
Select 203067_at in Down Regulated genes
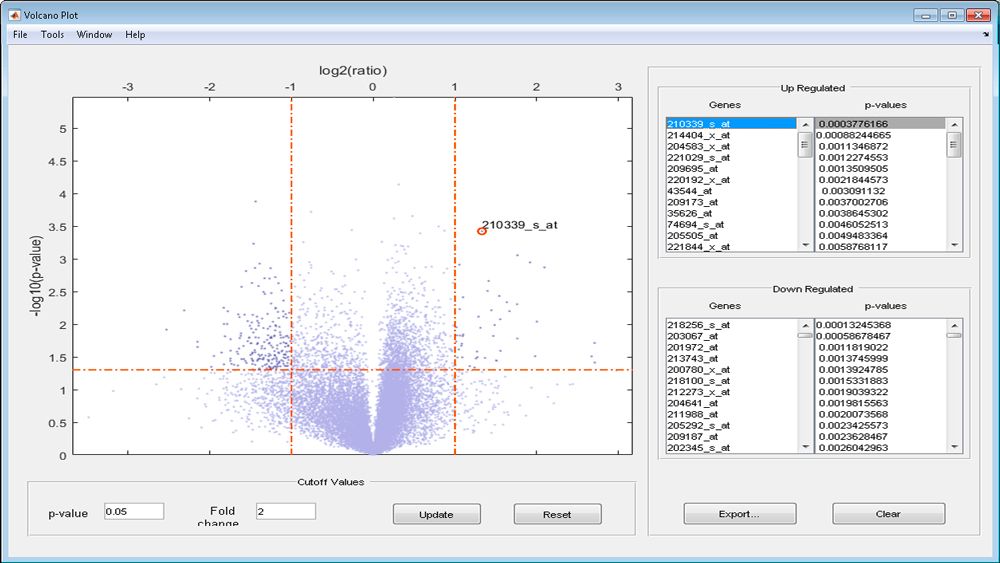click(731, 336)
